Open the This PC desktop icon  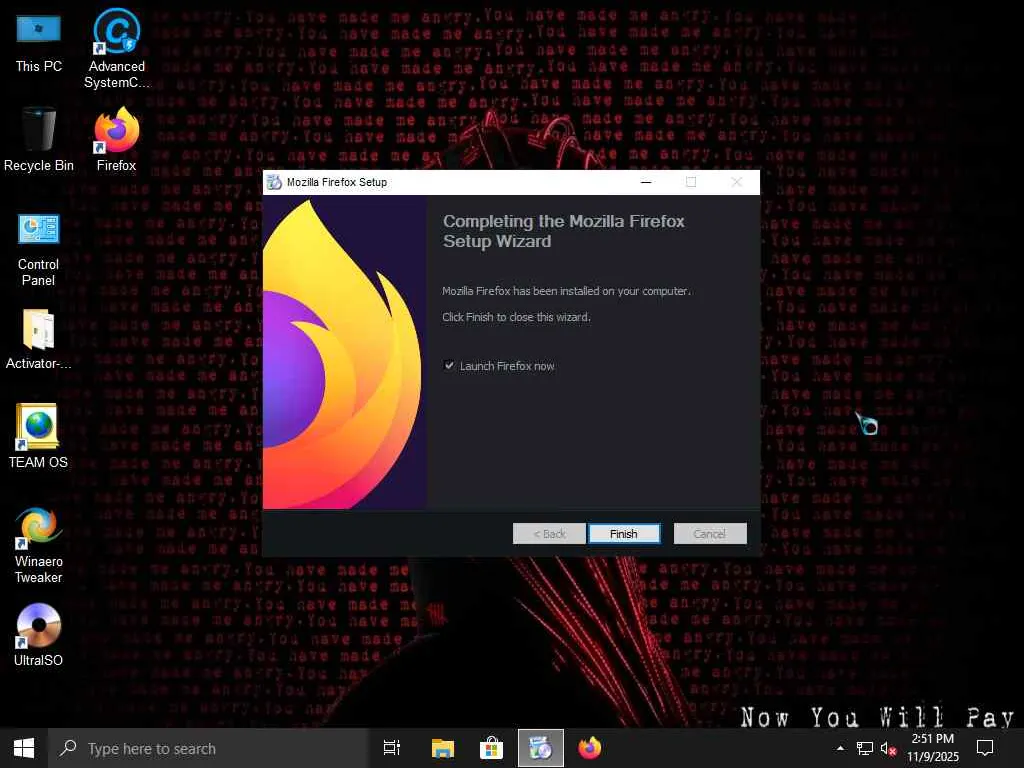39,40
